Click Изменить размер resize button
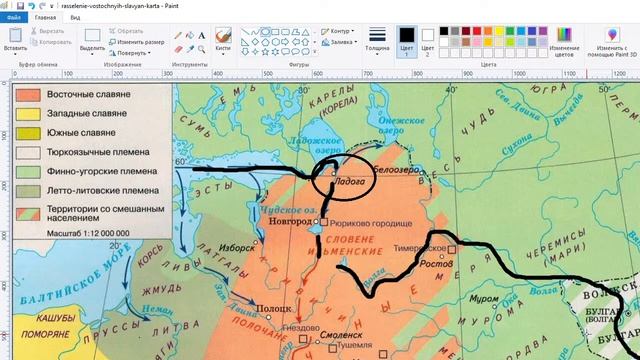The image size is (640, 360). 137,42
